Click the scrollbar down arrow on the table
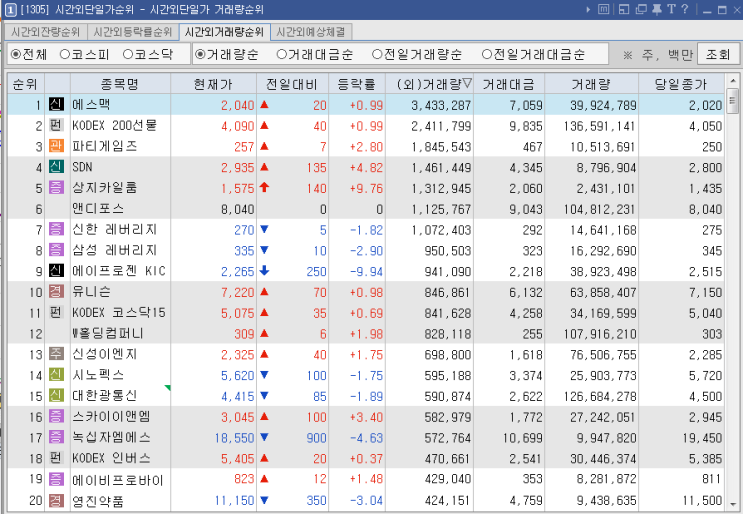 click(732, 504)
